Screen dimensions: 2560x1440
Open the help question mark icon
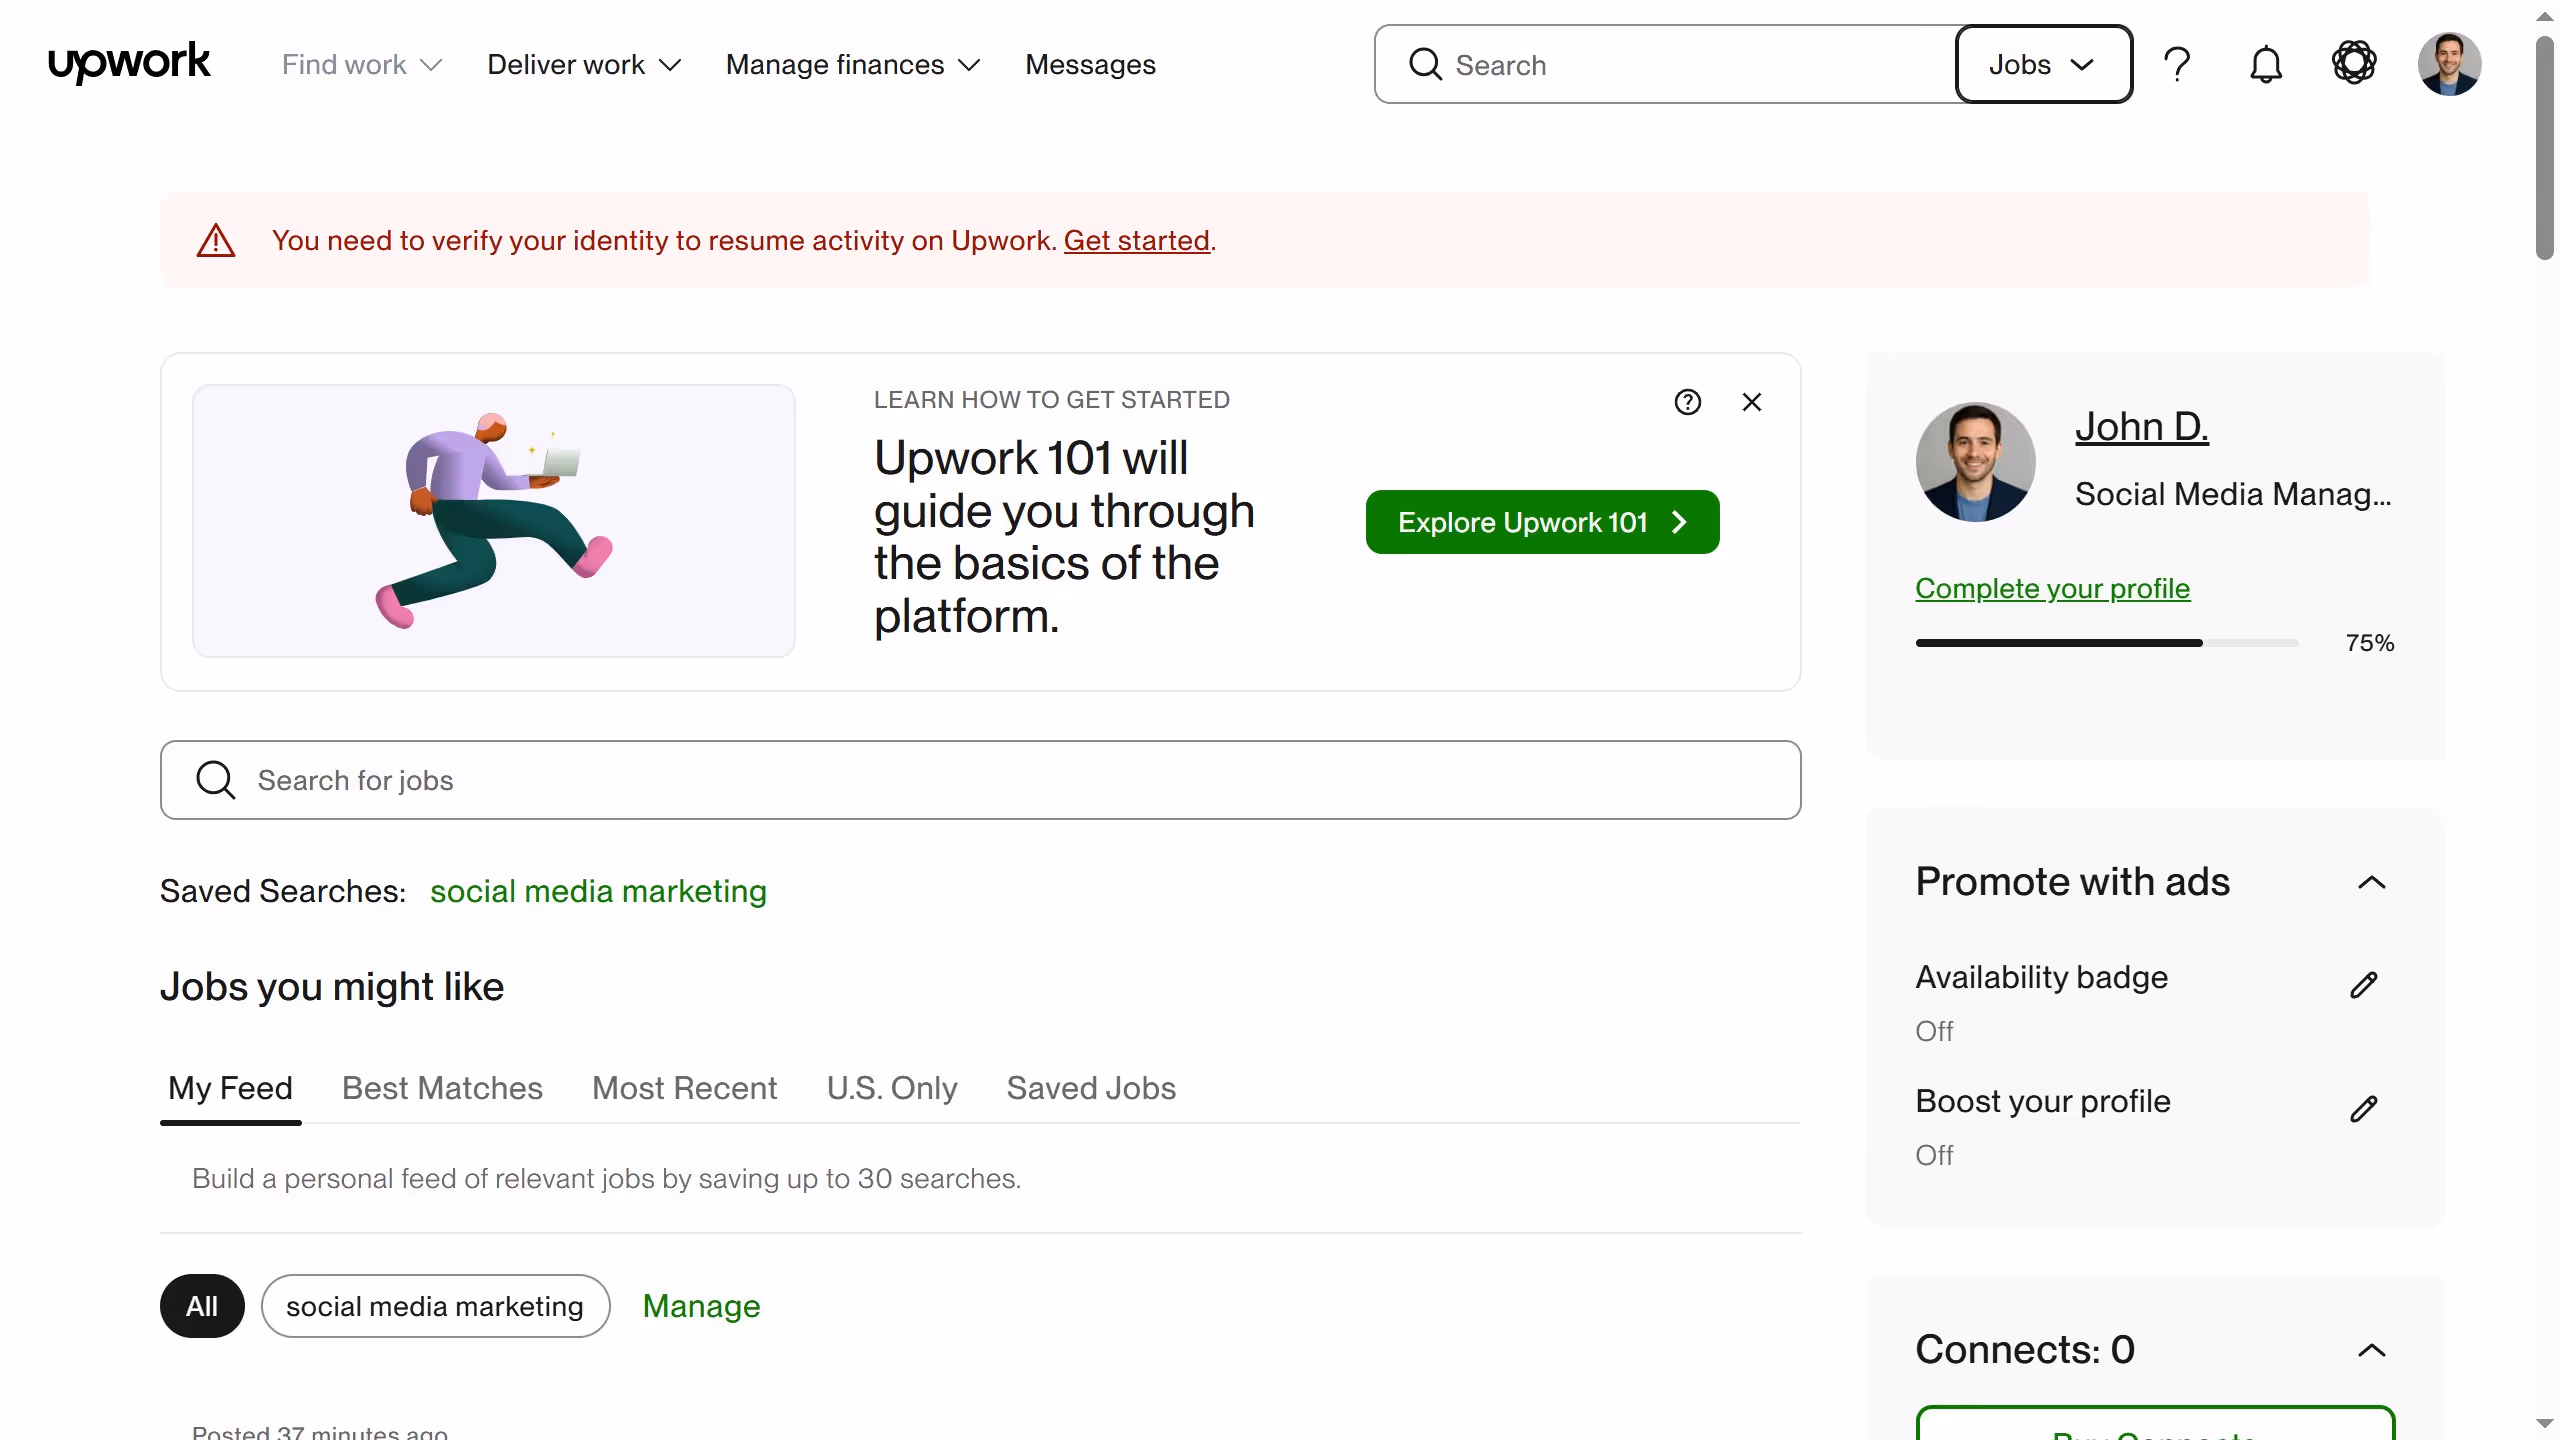[x=2178, y=63]
